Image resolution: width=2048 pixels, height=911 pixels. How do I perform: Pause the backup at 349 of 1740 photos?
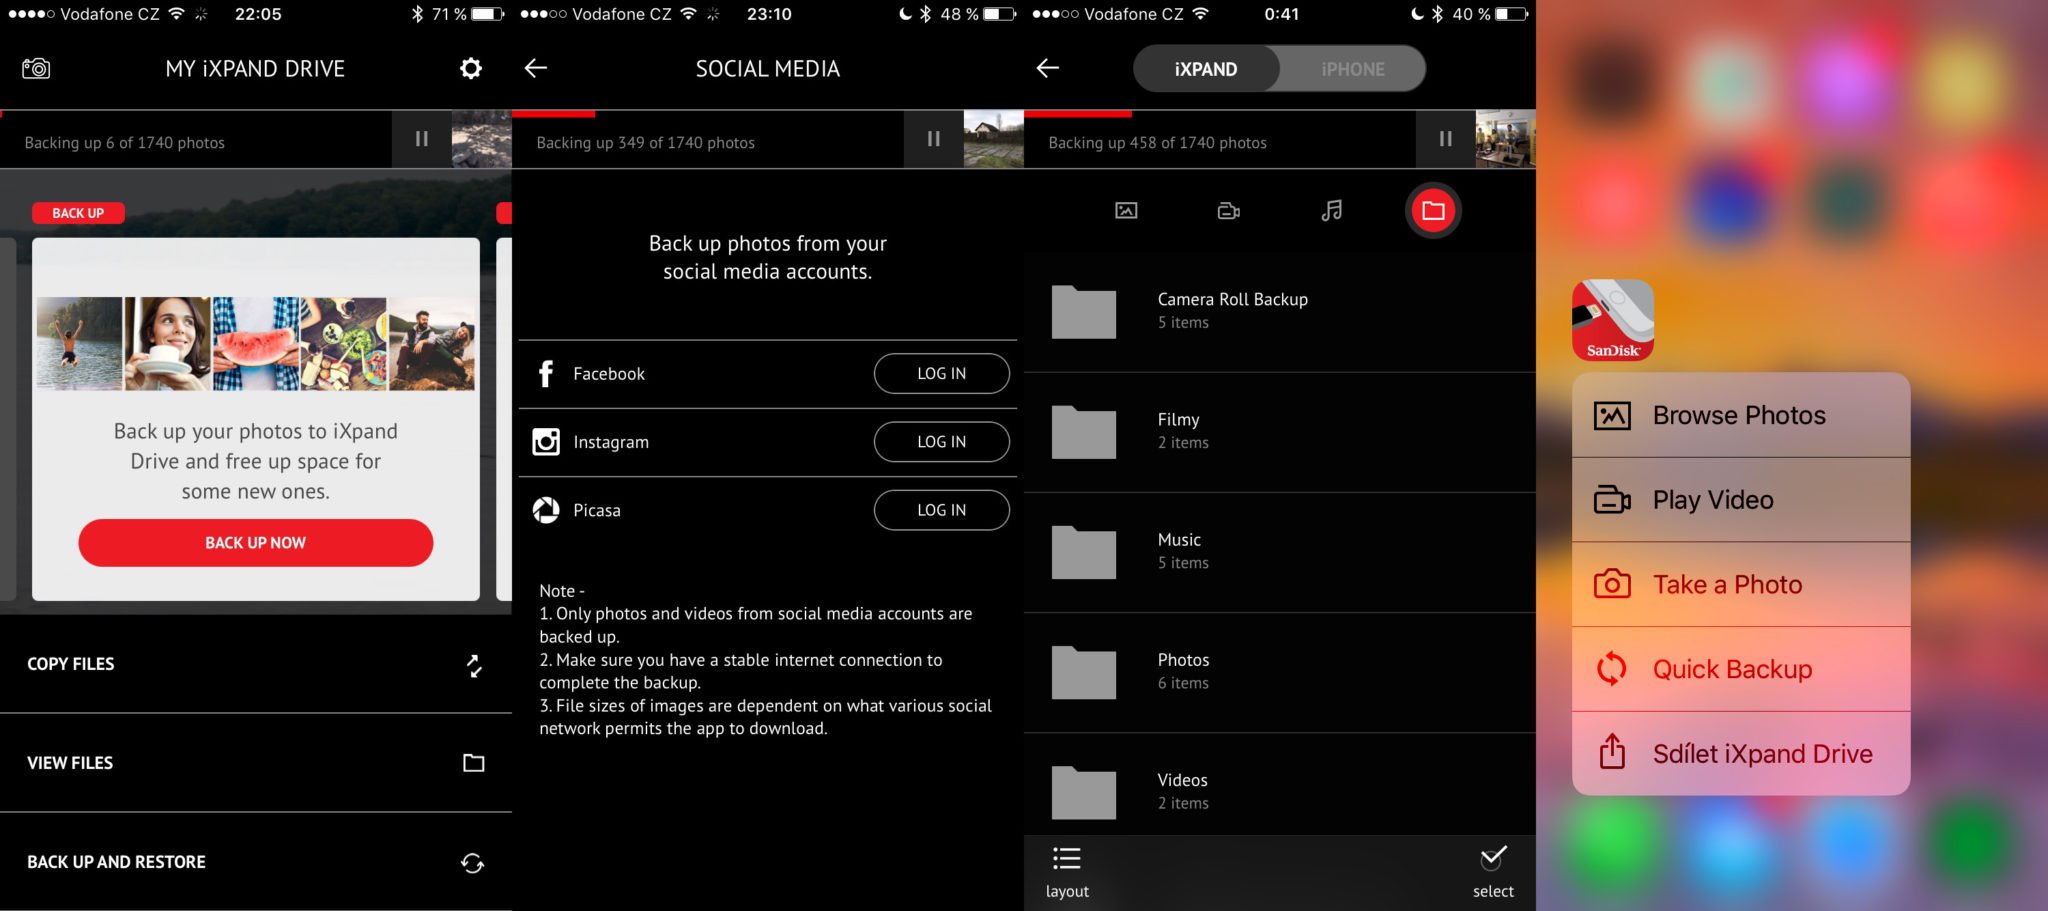pos(933,139)
